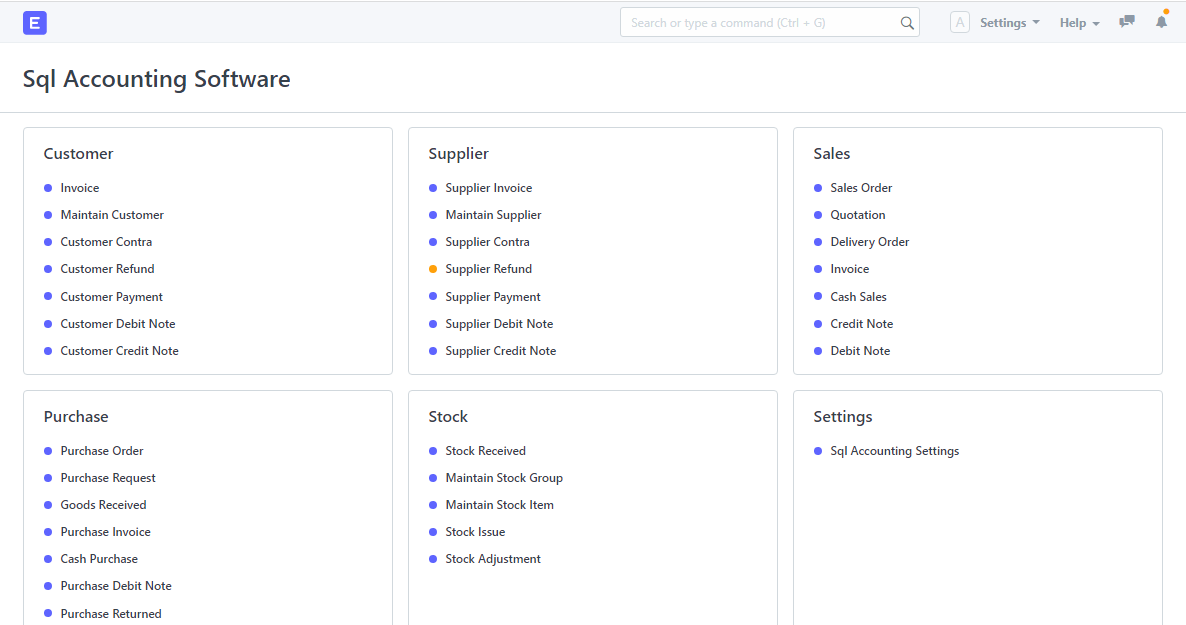Image resolution: width=1186 pixels, height=625 pixels.
Task: Open Supplier Refund link
Action: [489, 269]
